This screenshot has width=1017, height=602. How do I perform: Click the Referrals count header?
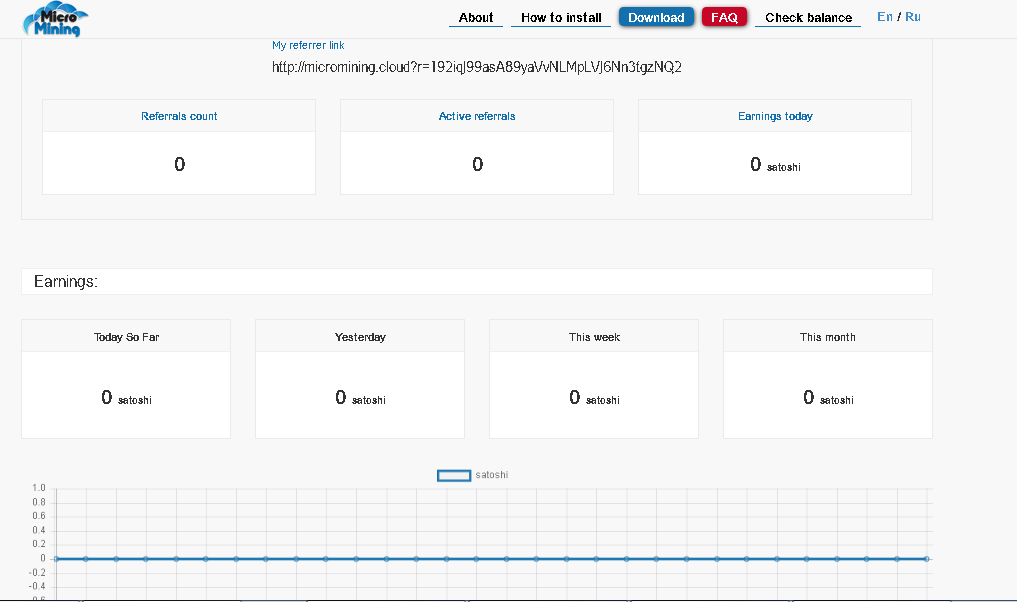(179, 116)
